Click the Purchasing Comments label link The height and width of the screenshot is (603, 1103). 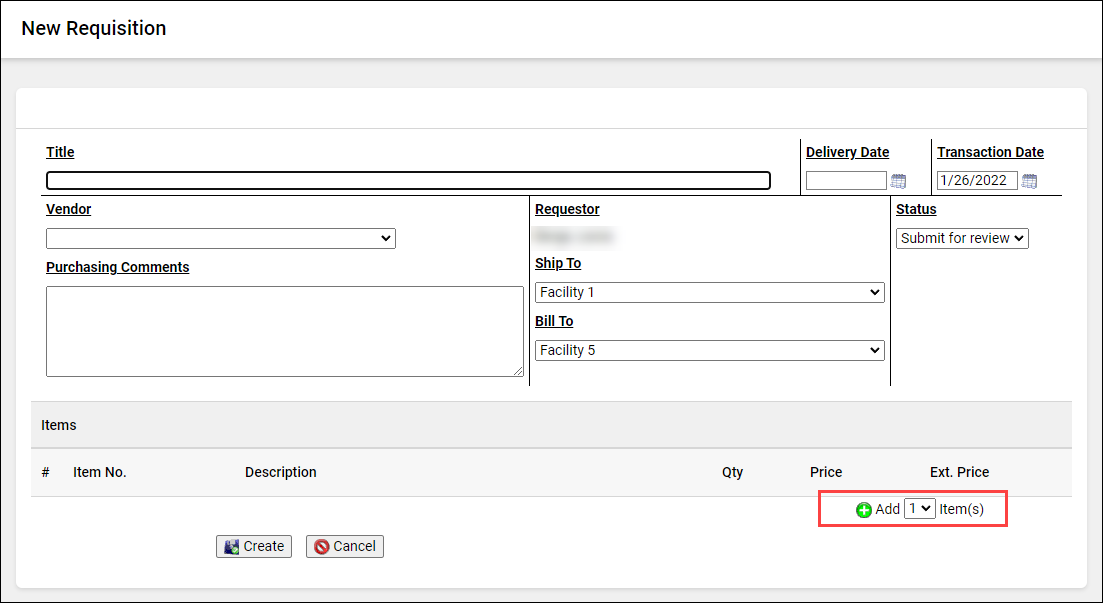click(117, 267)
